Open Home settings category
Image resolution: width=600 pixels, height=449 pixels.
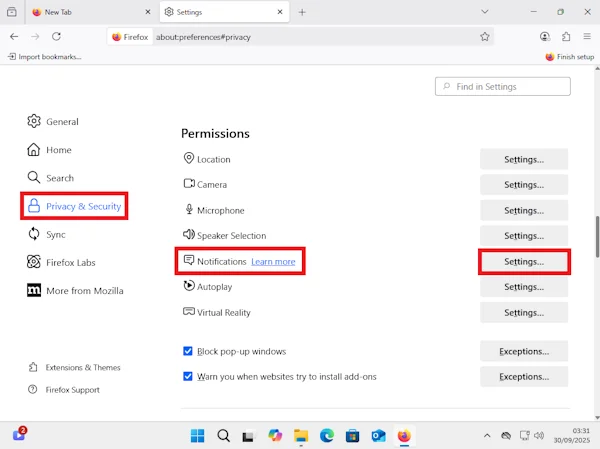[49, 150]
